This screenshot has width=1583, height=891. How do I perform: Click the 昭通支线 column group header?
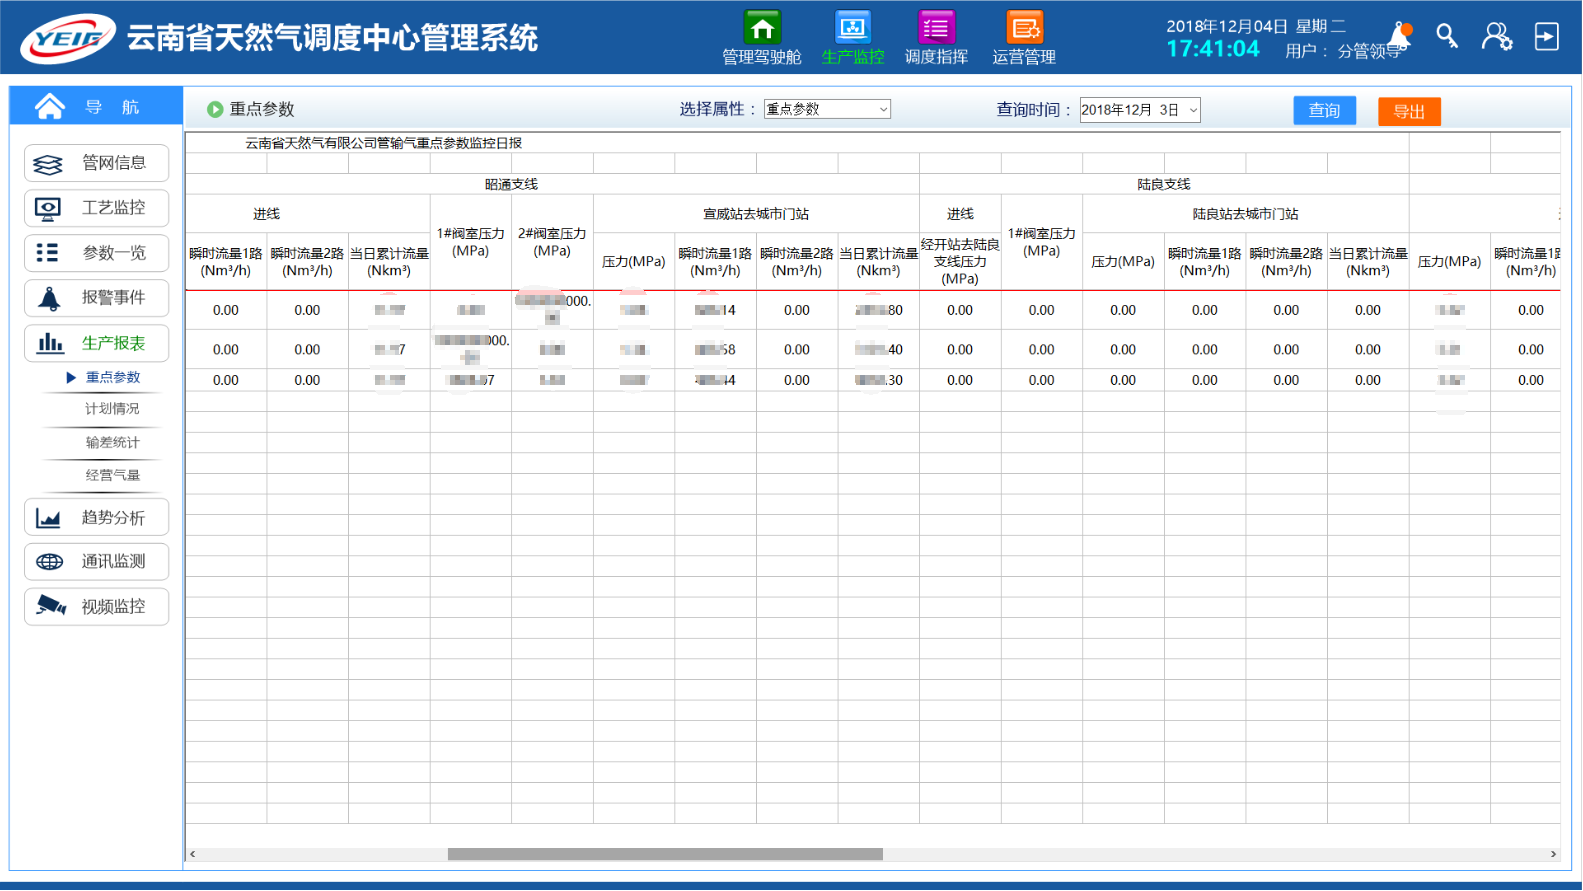click(x=511, y=184)
